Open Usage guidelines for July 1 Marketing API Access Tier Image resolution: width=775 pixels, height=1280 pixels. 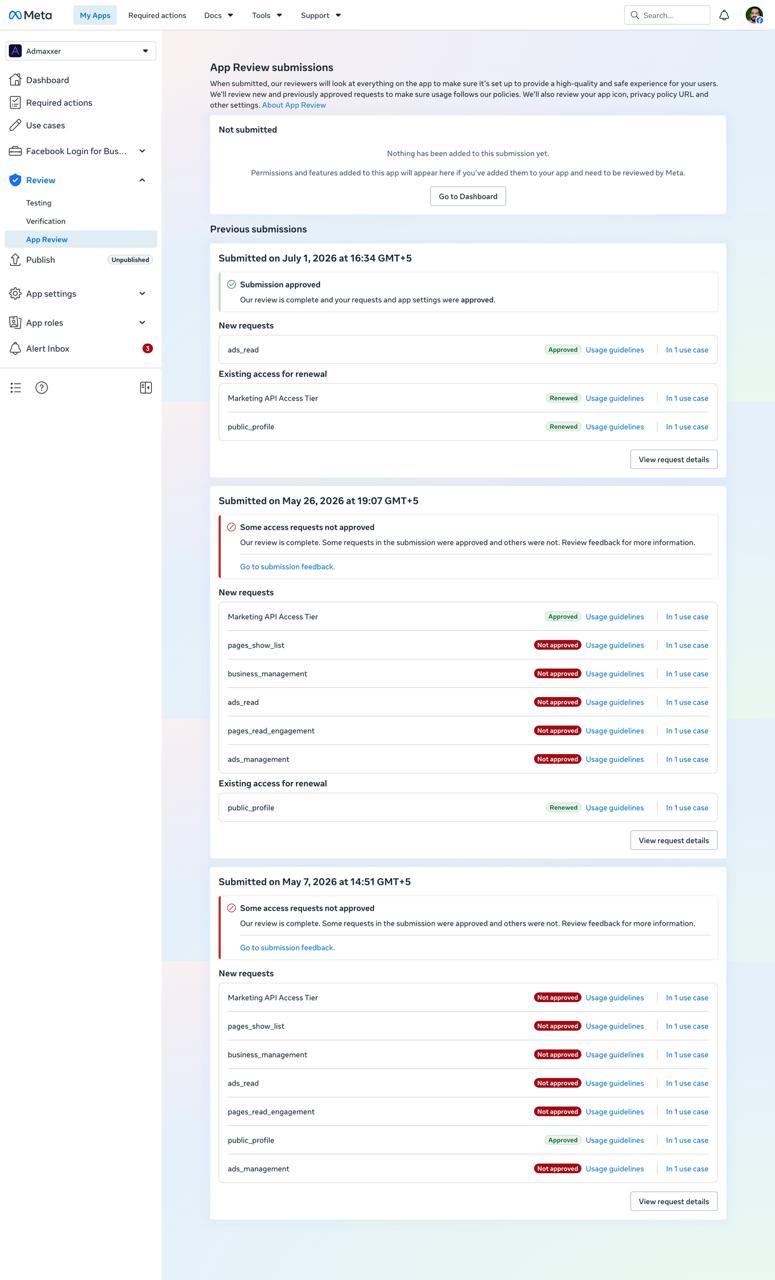(615, 398)
